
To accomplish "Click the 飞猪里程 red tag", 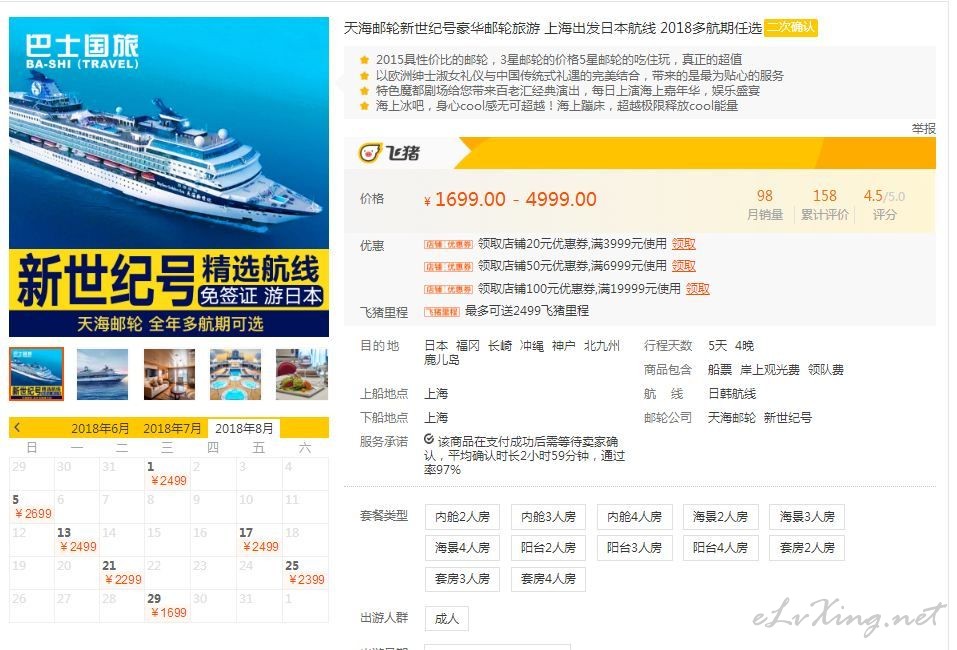I will point(442,312).
